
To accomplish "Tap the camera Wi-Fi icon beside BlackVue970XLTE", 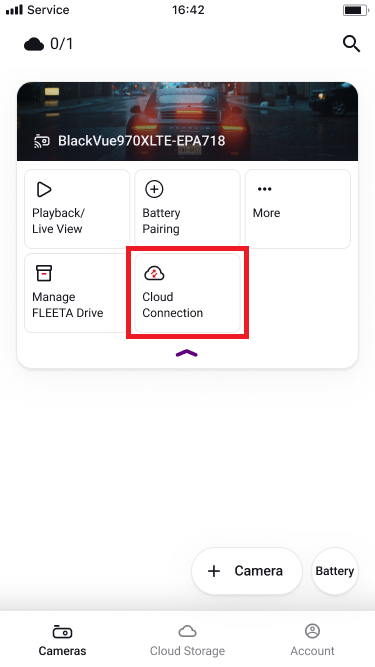I will [x=42, y=141].
